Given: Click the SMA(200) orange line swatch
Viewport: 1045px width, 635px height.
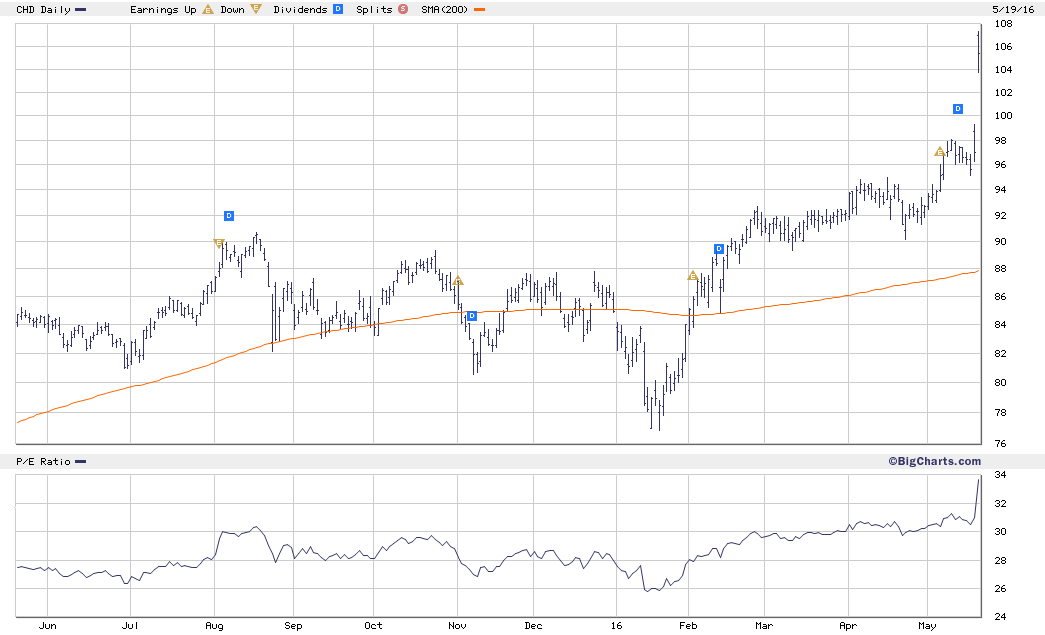Looking at the screenshot, I should [479, 9].
